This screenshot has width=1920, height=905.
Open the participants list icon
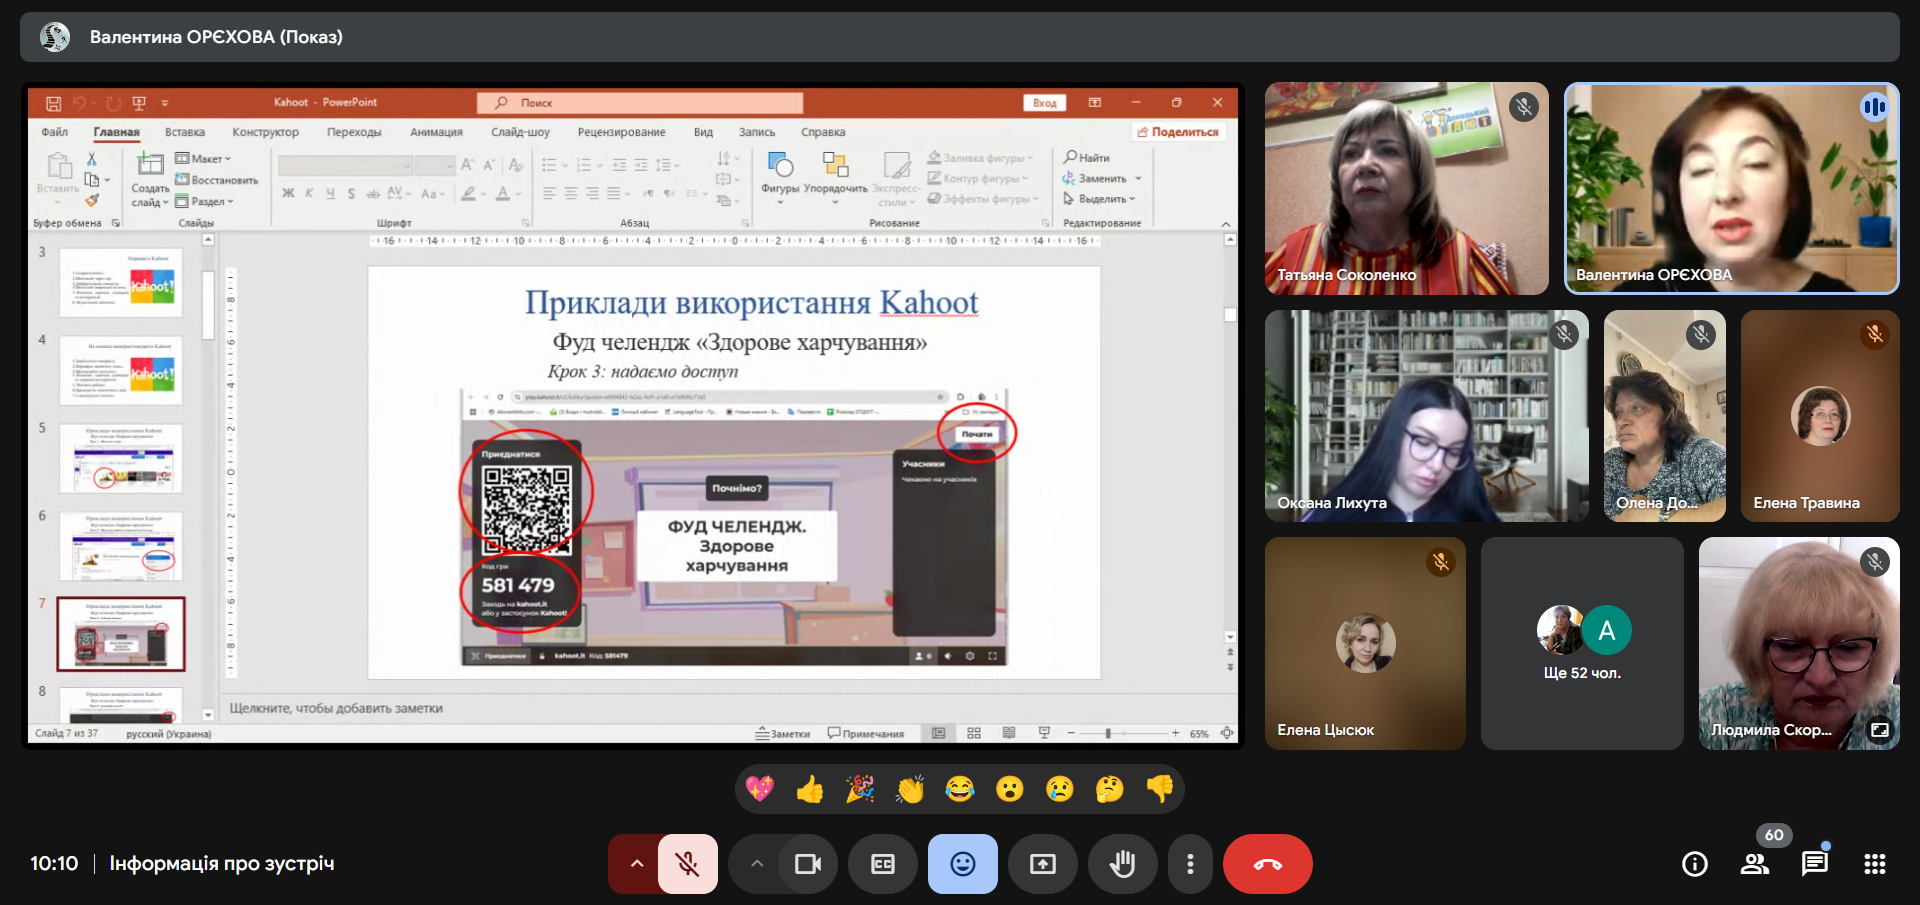pyautogui.click(x=1754, y=864)
